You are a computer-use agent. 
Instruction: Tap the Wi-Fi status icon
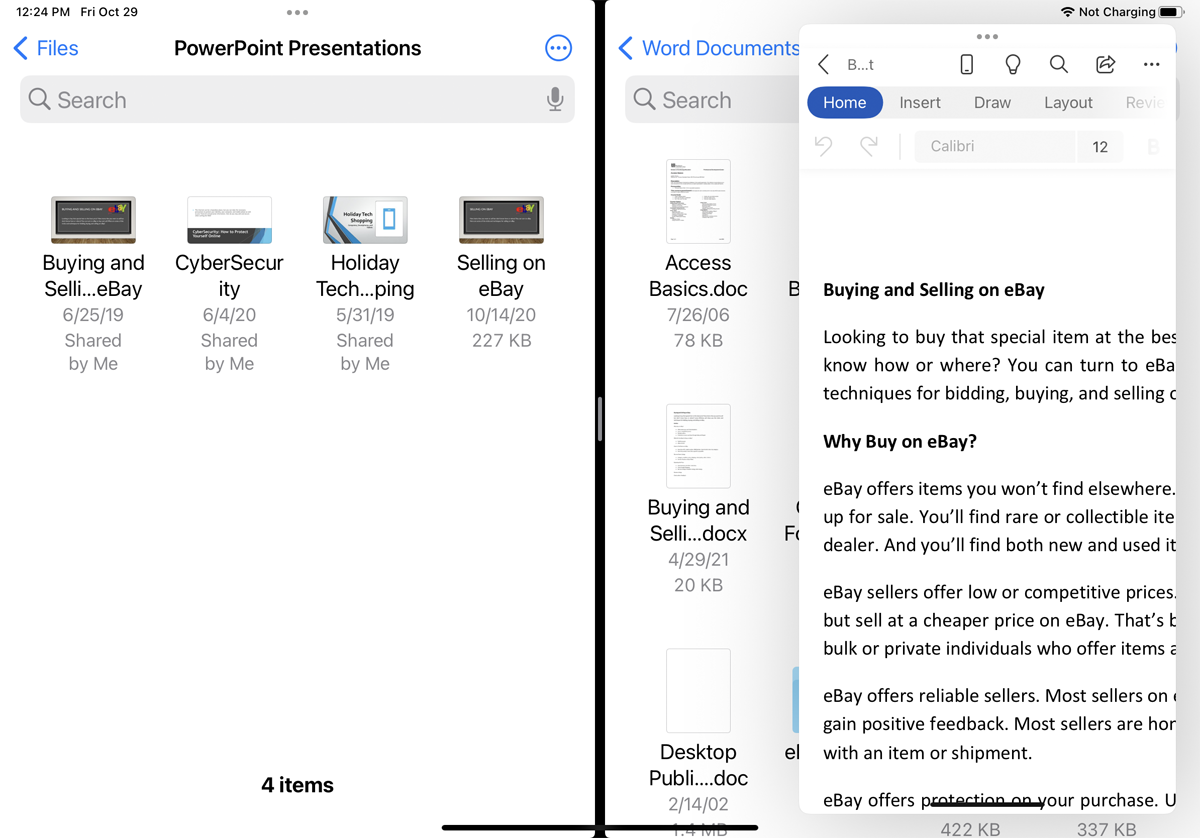pos(1067,12)
